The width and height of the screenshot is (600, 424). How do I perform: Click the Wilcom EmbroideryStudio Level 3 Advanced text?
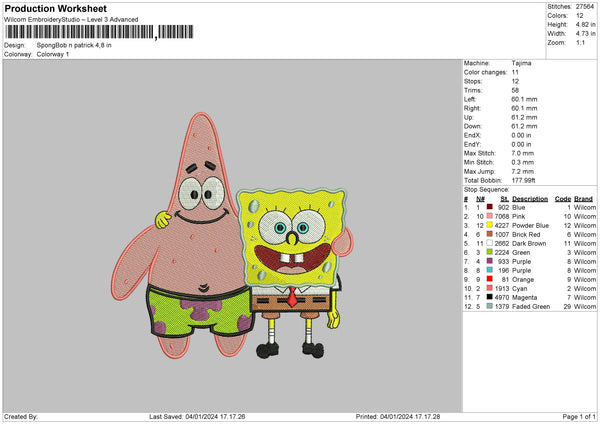click(x=71, y=20)
